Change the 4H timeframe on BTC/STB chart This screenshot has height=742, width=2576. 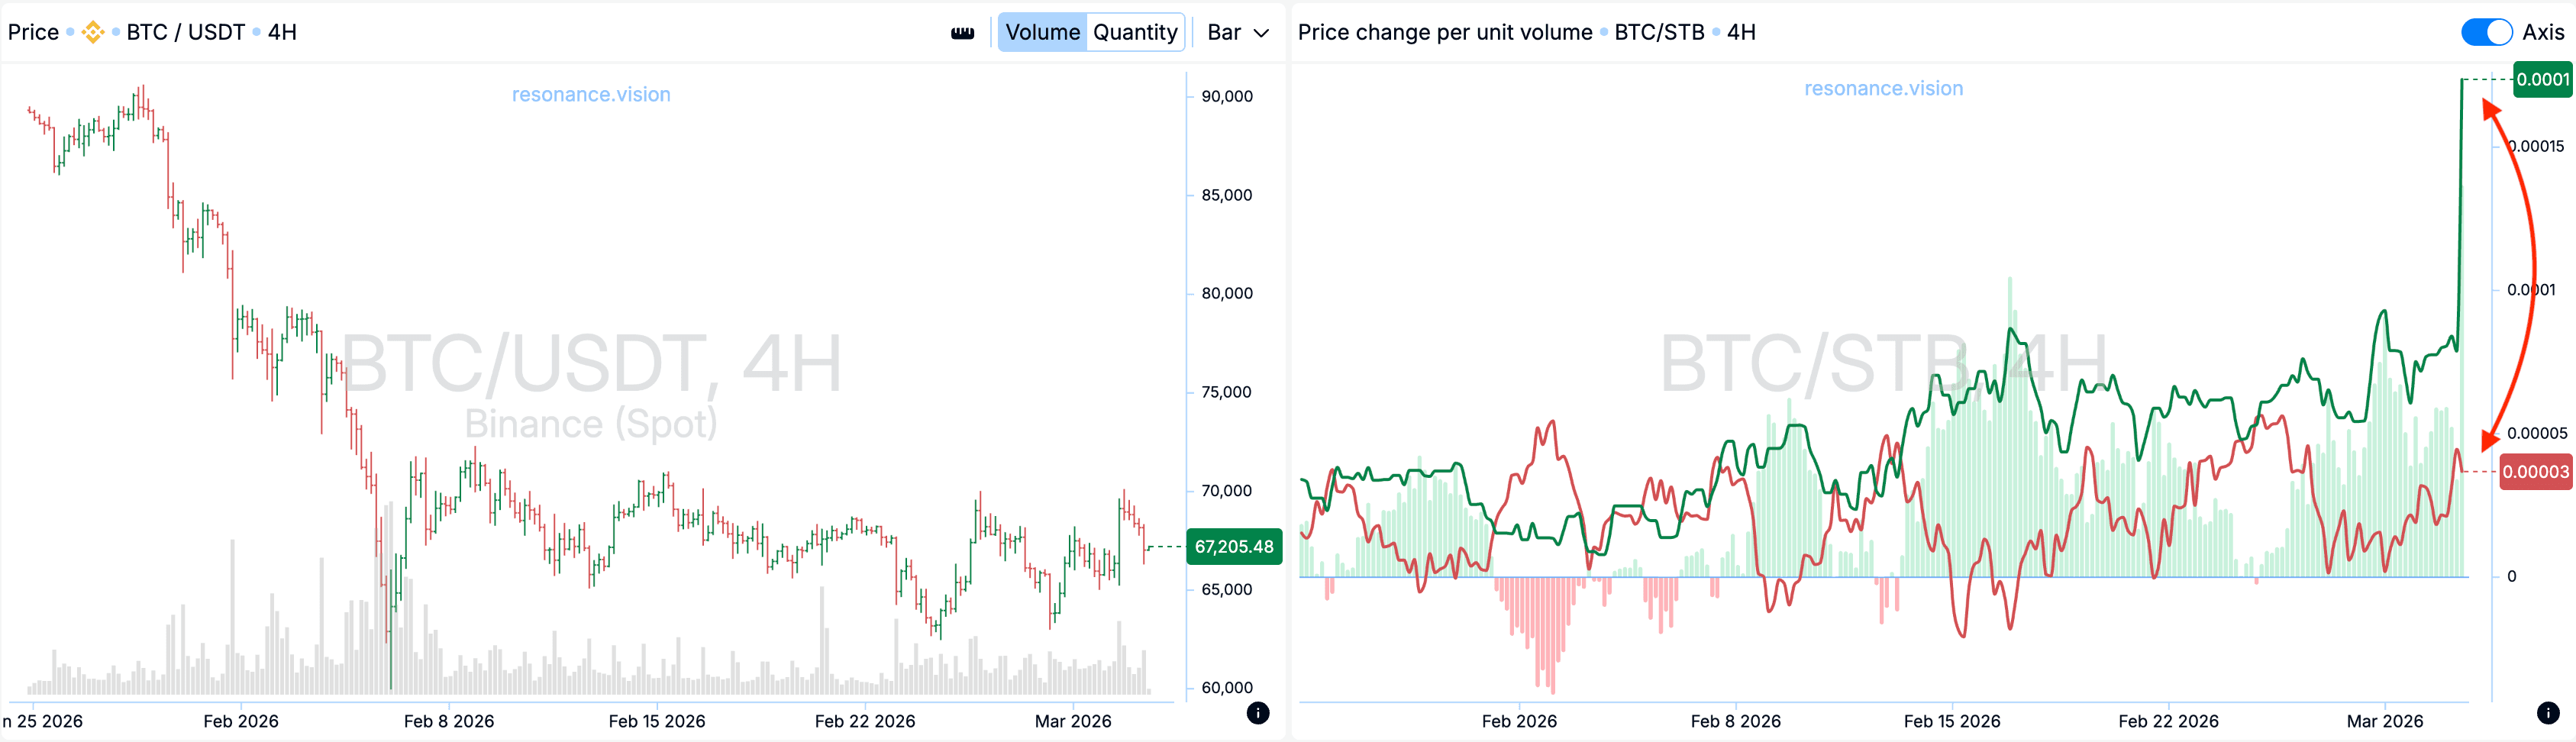click(x=1741, y=32)
